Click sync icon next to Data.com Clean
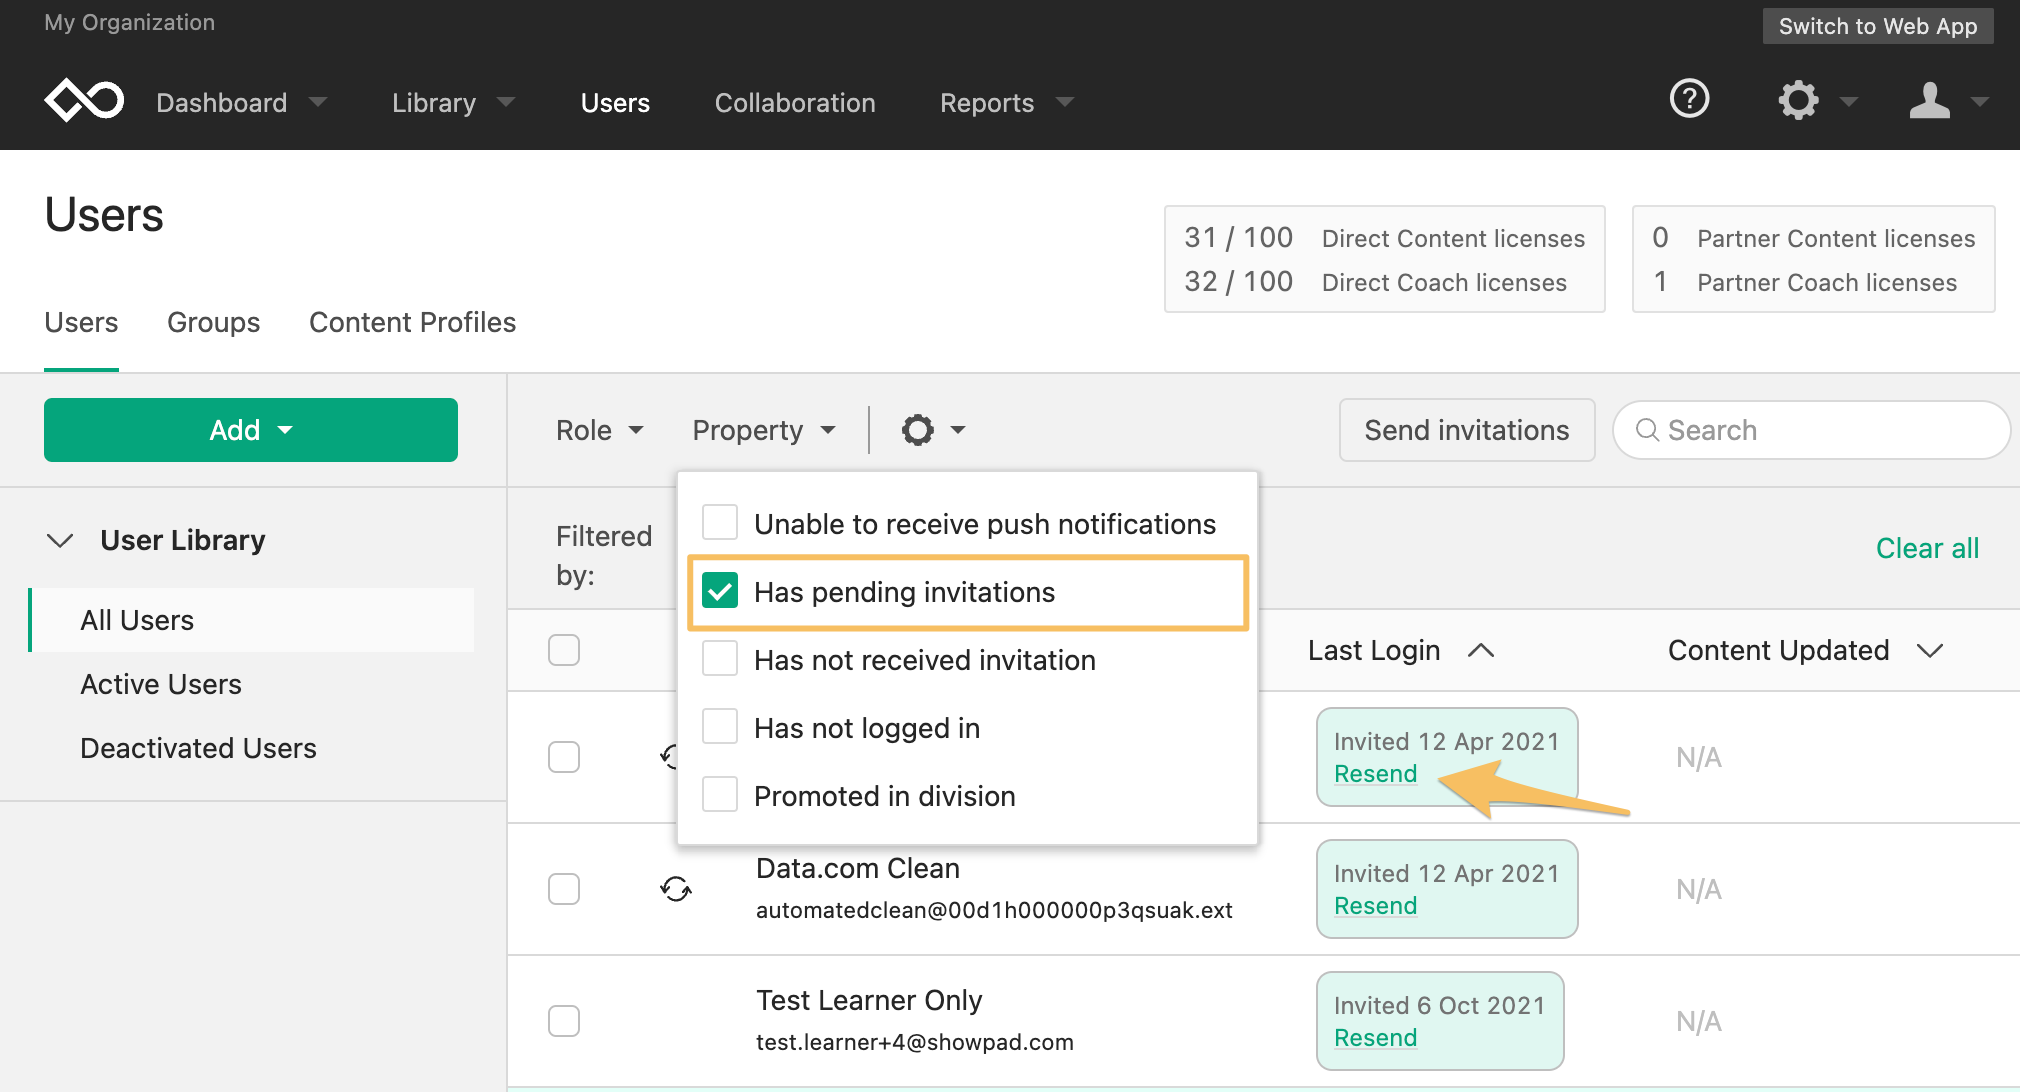This screenshot has height=1092, width=2020. (x=676, y=888)
